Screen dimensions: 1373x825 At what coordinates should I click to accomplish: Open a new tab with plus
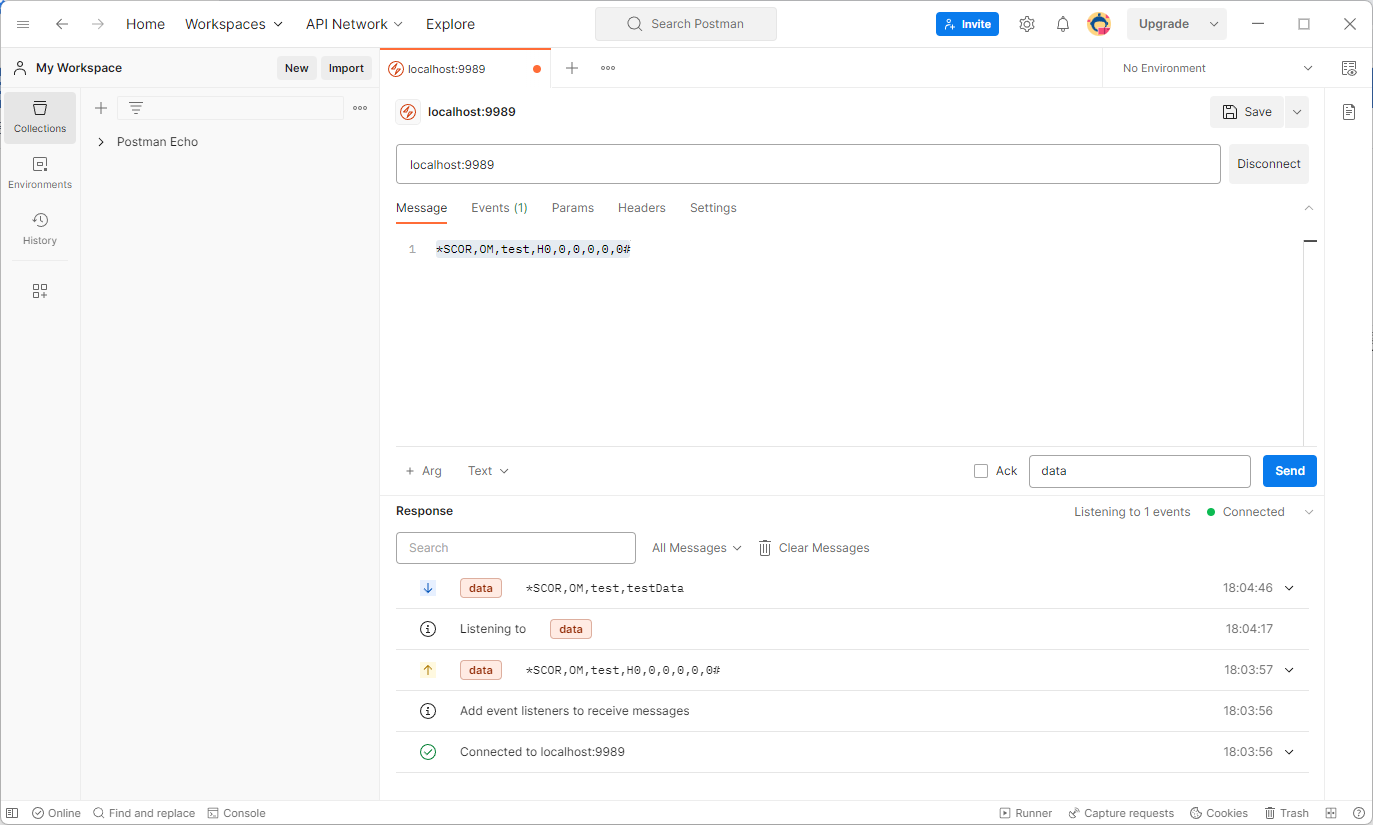[x=572, y=68]
